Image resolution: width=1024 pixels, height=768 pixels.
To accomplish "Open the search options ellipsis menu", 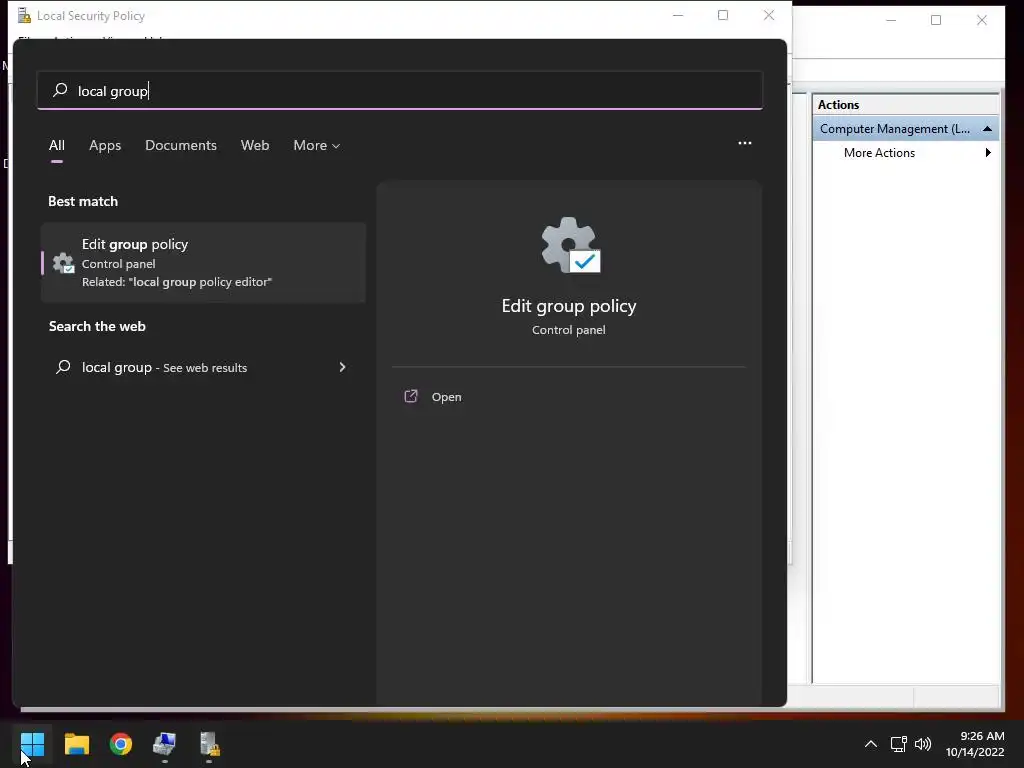I will coord(744,143).
